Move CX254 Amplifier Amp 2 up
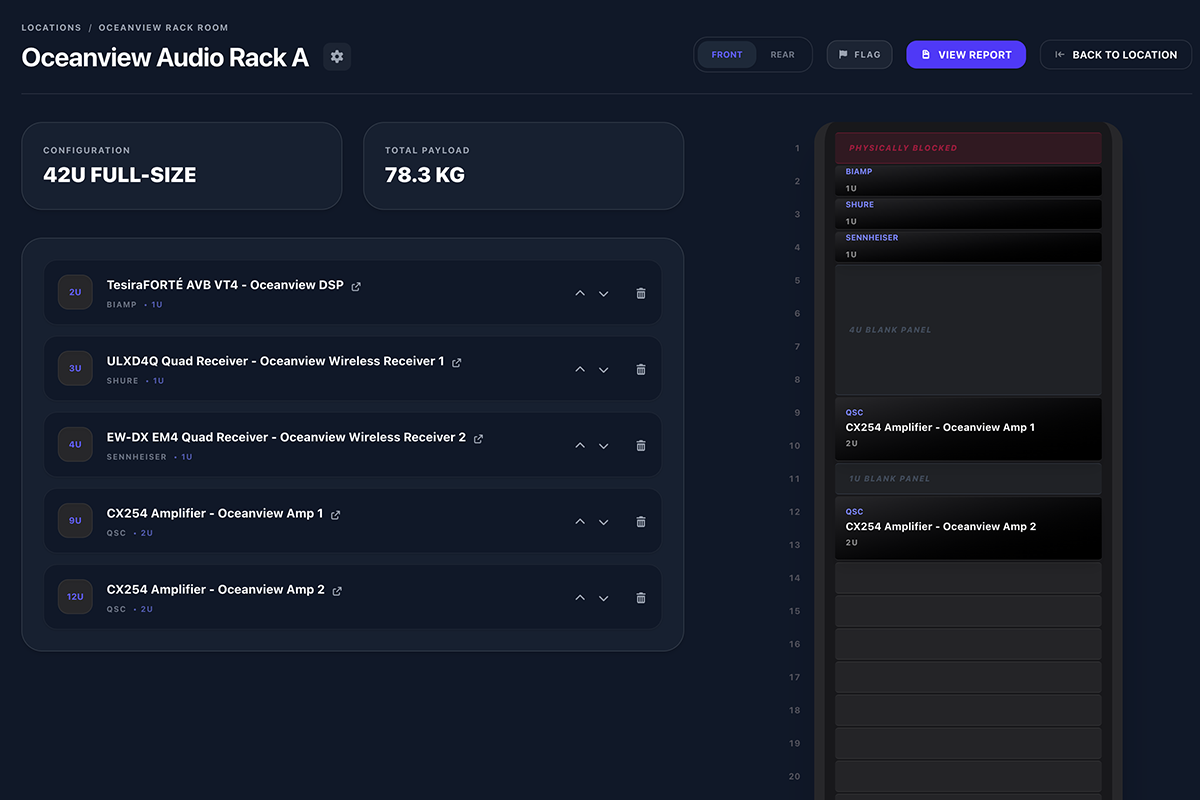 (x=580, y=597)
